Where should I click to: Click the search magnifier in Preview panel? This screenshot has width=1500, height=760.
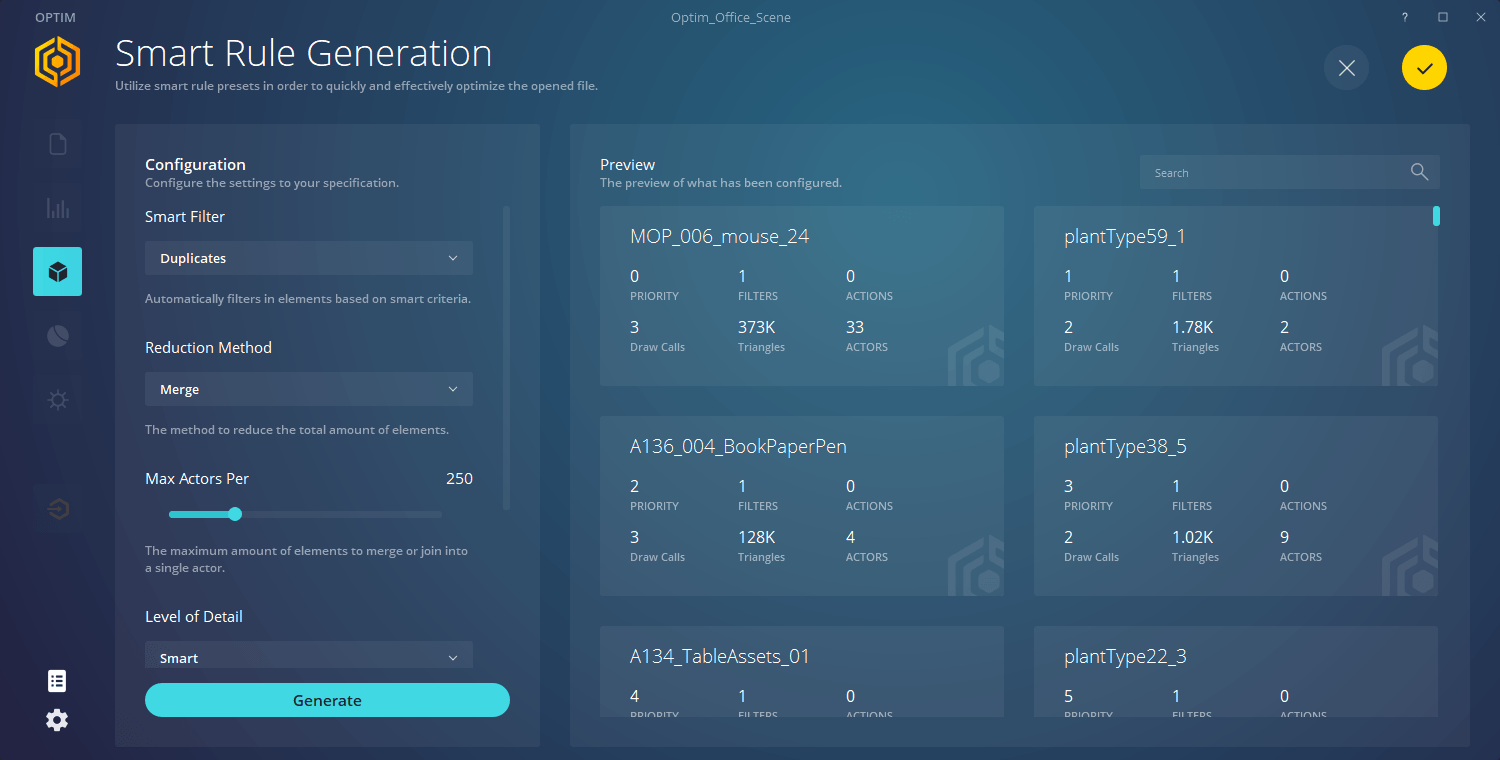[x=1419, y=171]
